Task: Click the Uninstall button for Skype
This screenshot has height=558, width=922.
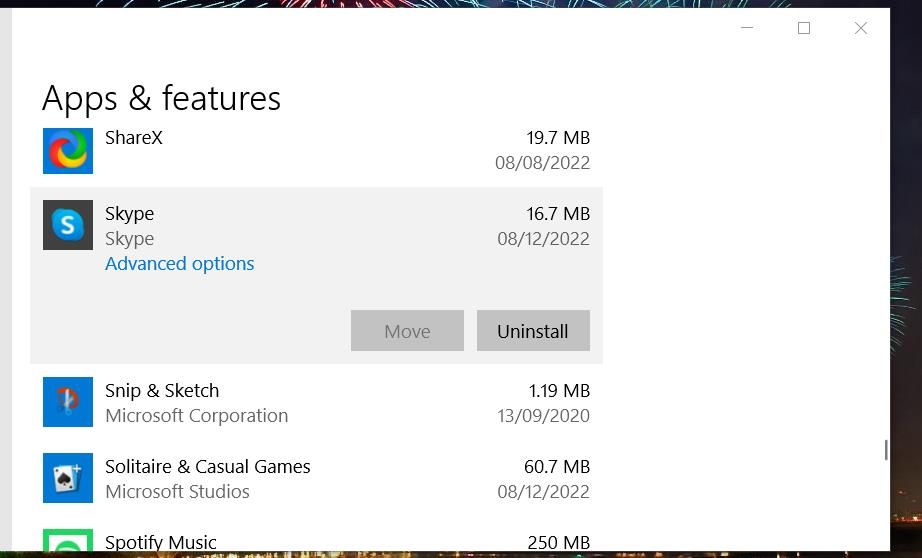Action: click(x=533, y=330)
